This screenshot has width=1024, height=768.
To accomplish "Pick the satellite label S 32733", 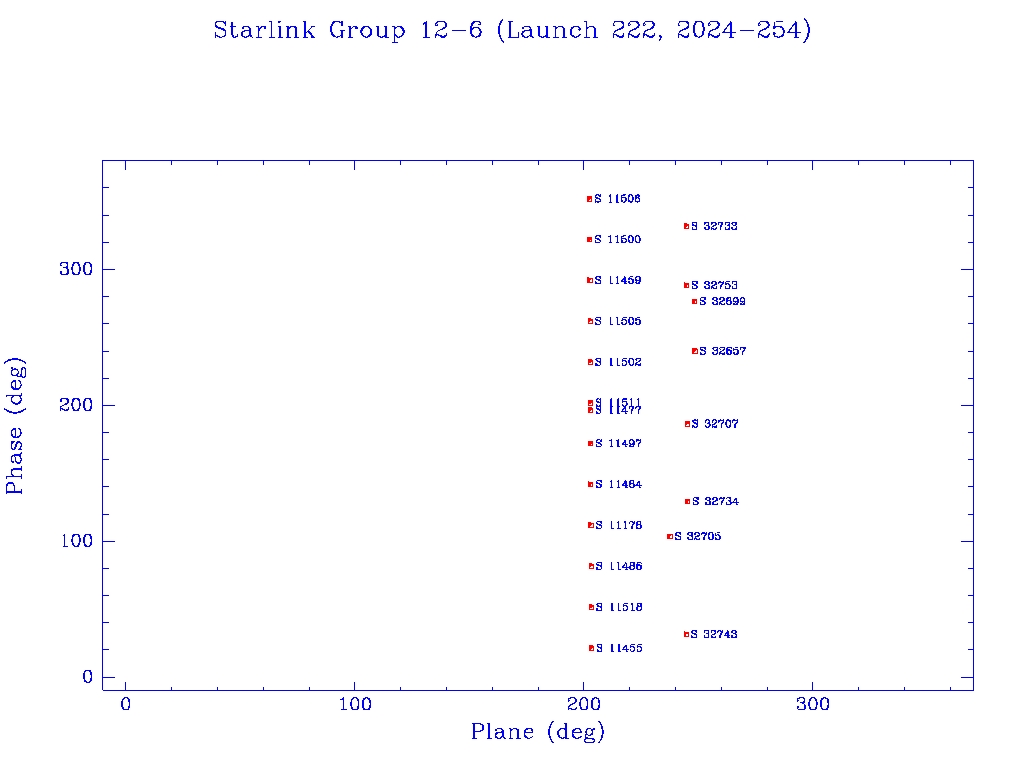I will [x=714, y=227].
